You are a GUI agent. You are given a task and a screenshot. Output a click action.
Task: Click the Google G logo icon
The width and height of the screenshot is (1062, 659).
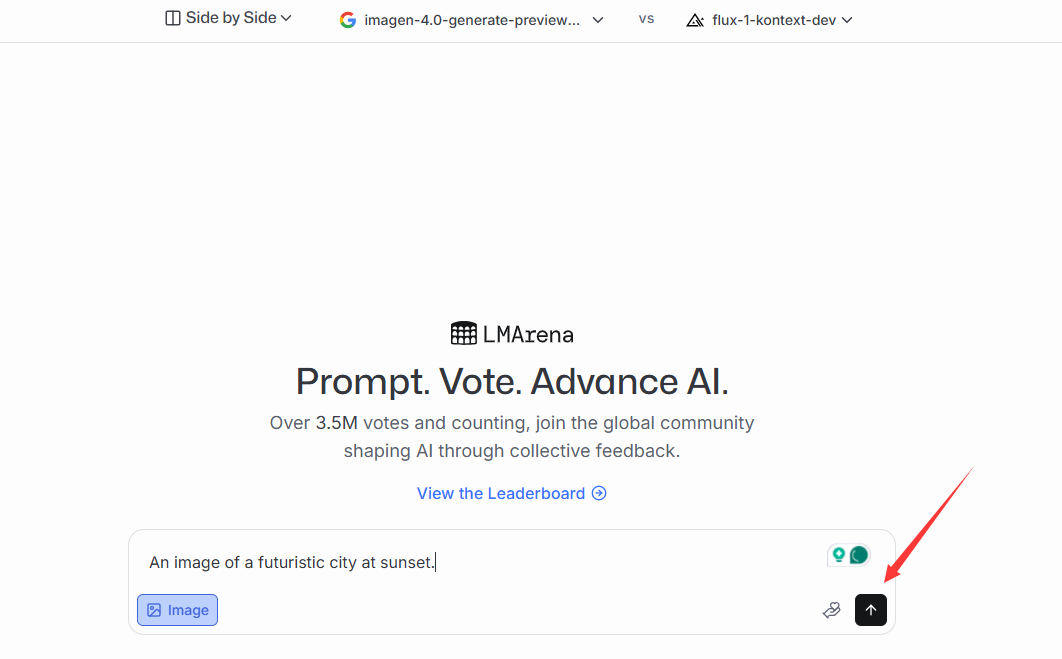pos(348,20)
